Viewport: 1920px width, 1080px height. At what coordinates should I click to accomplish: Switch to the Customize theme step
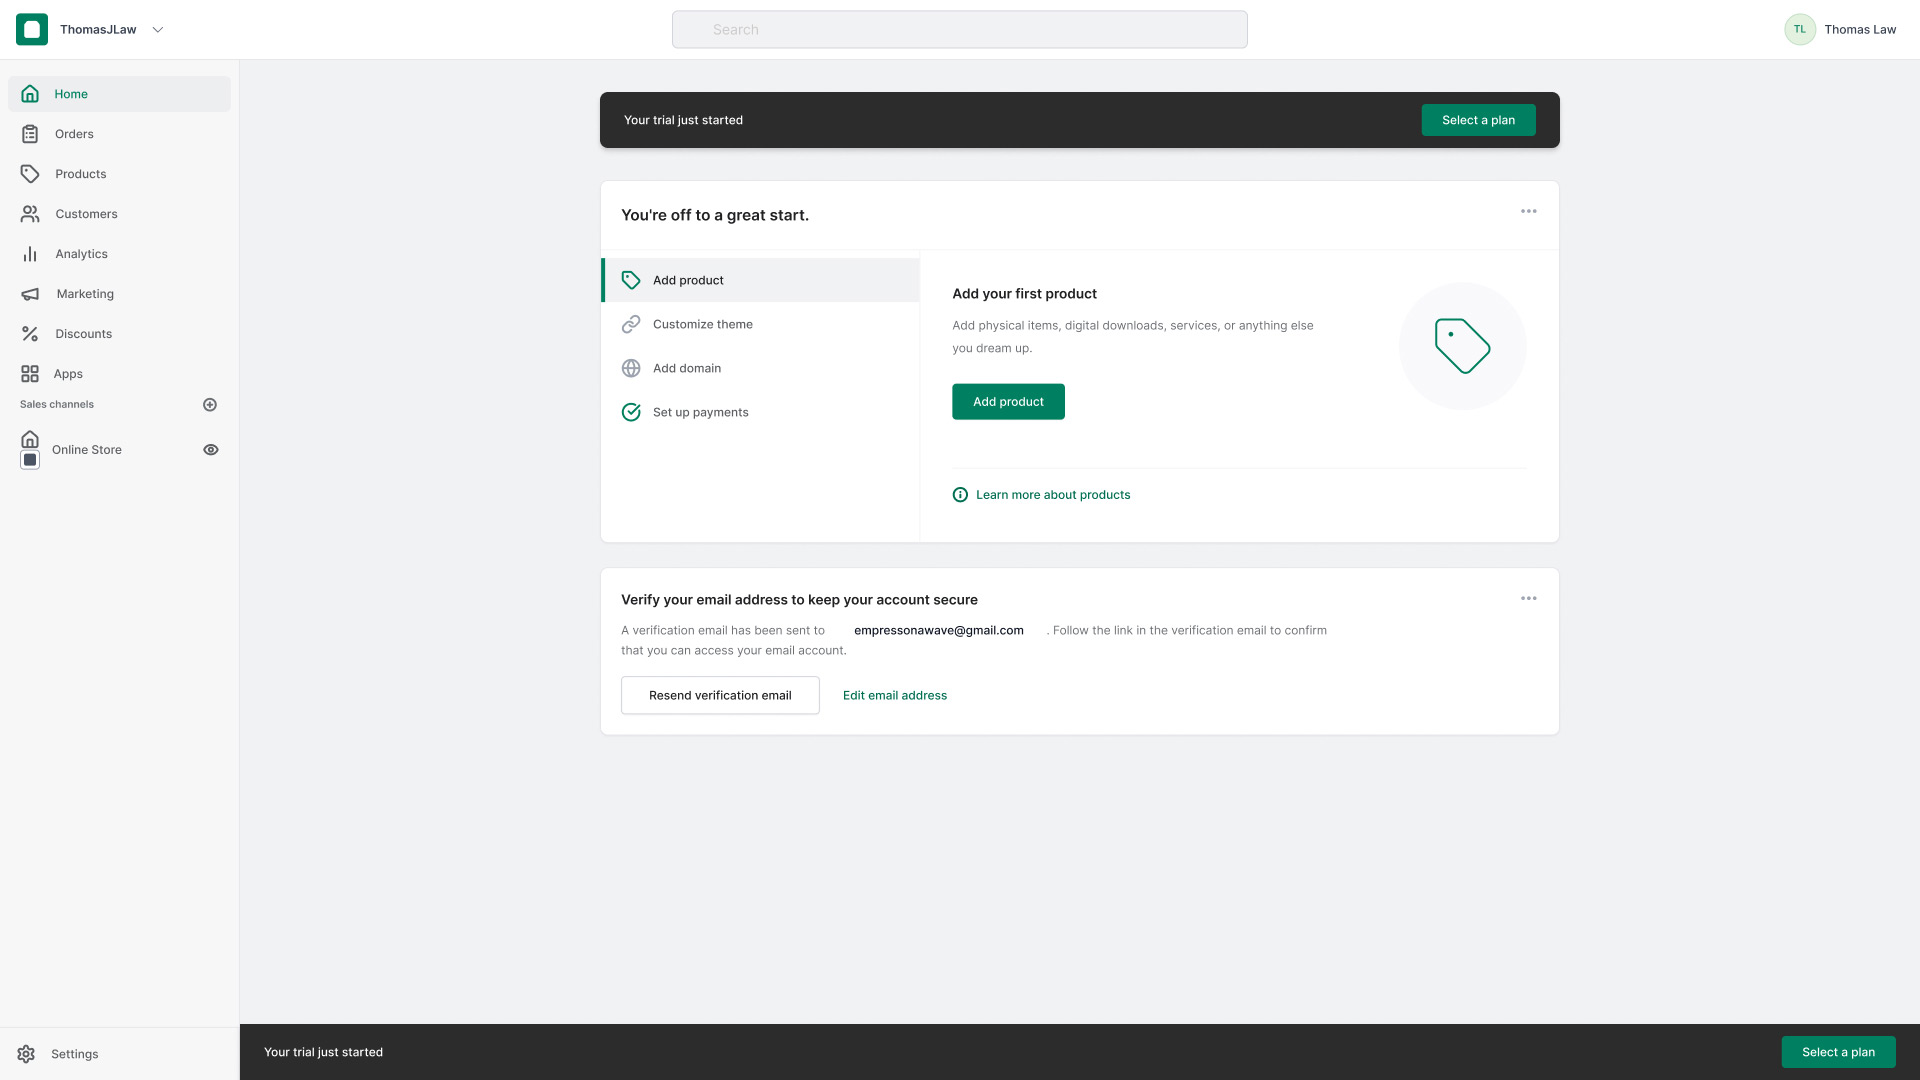[x=703, y=324]
